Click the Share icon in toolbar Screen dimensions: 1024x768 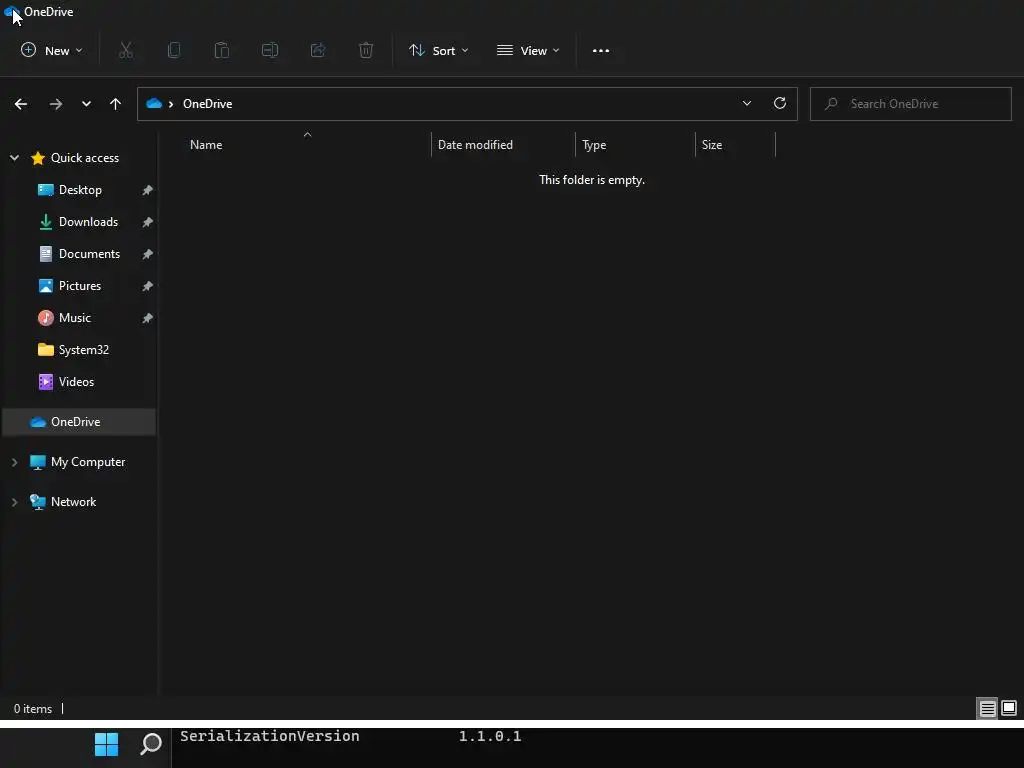318,50
